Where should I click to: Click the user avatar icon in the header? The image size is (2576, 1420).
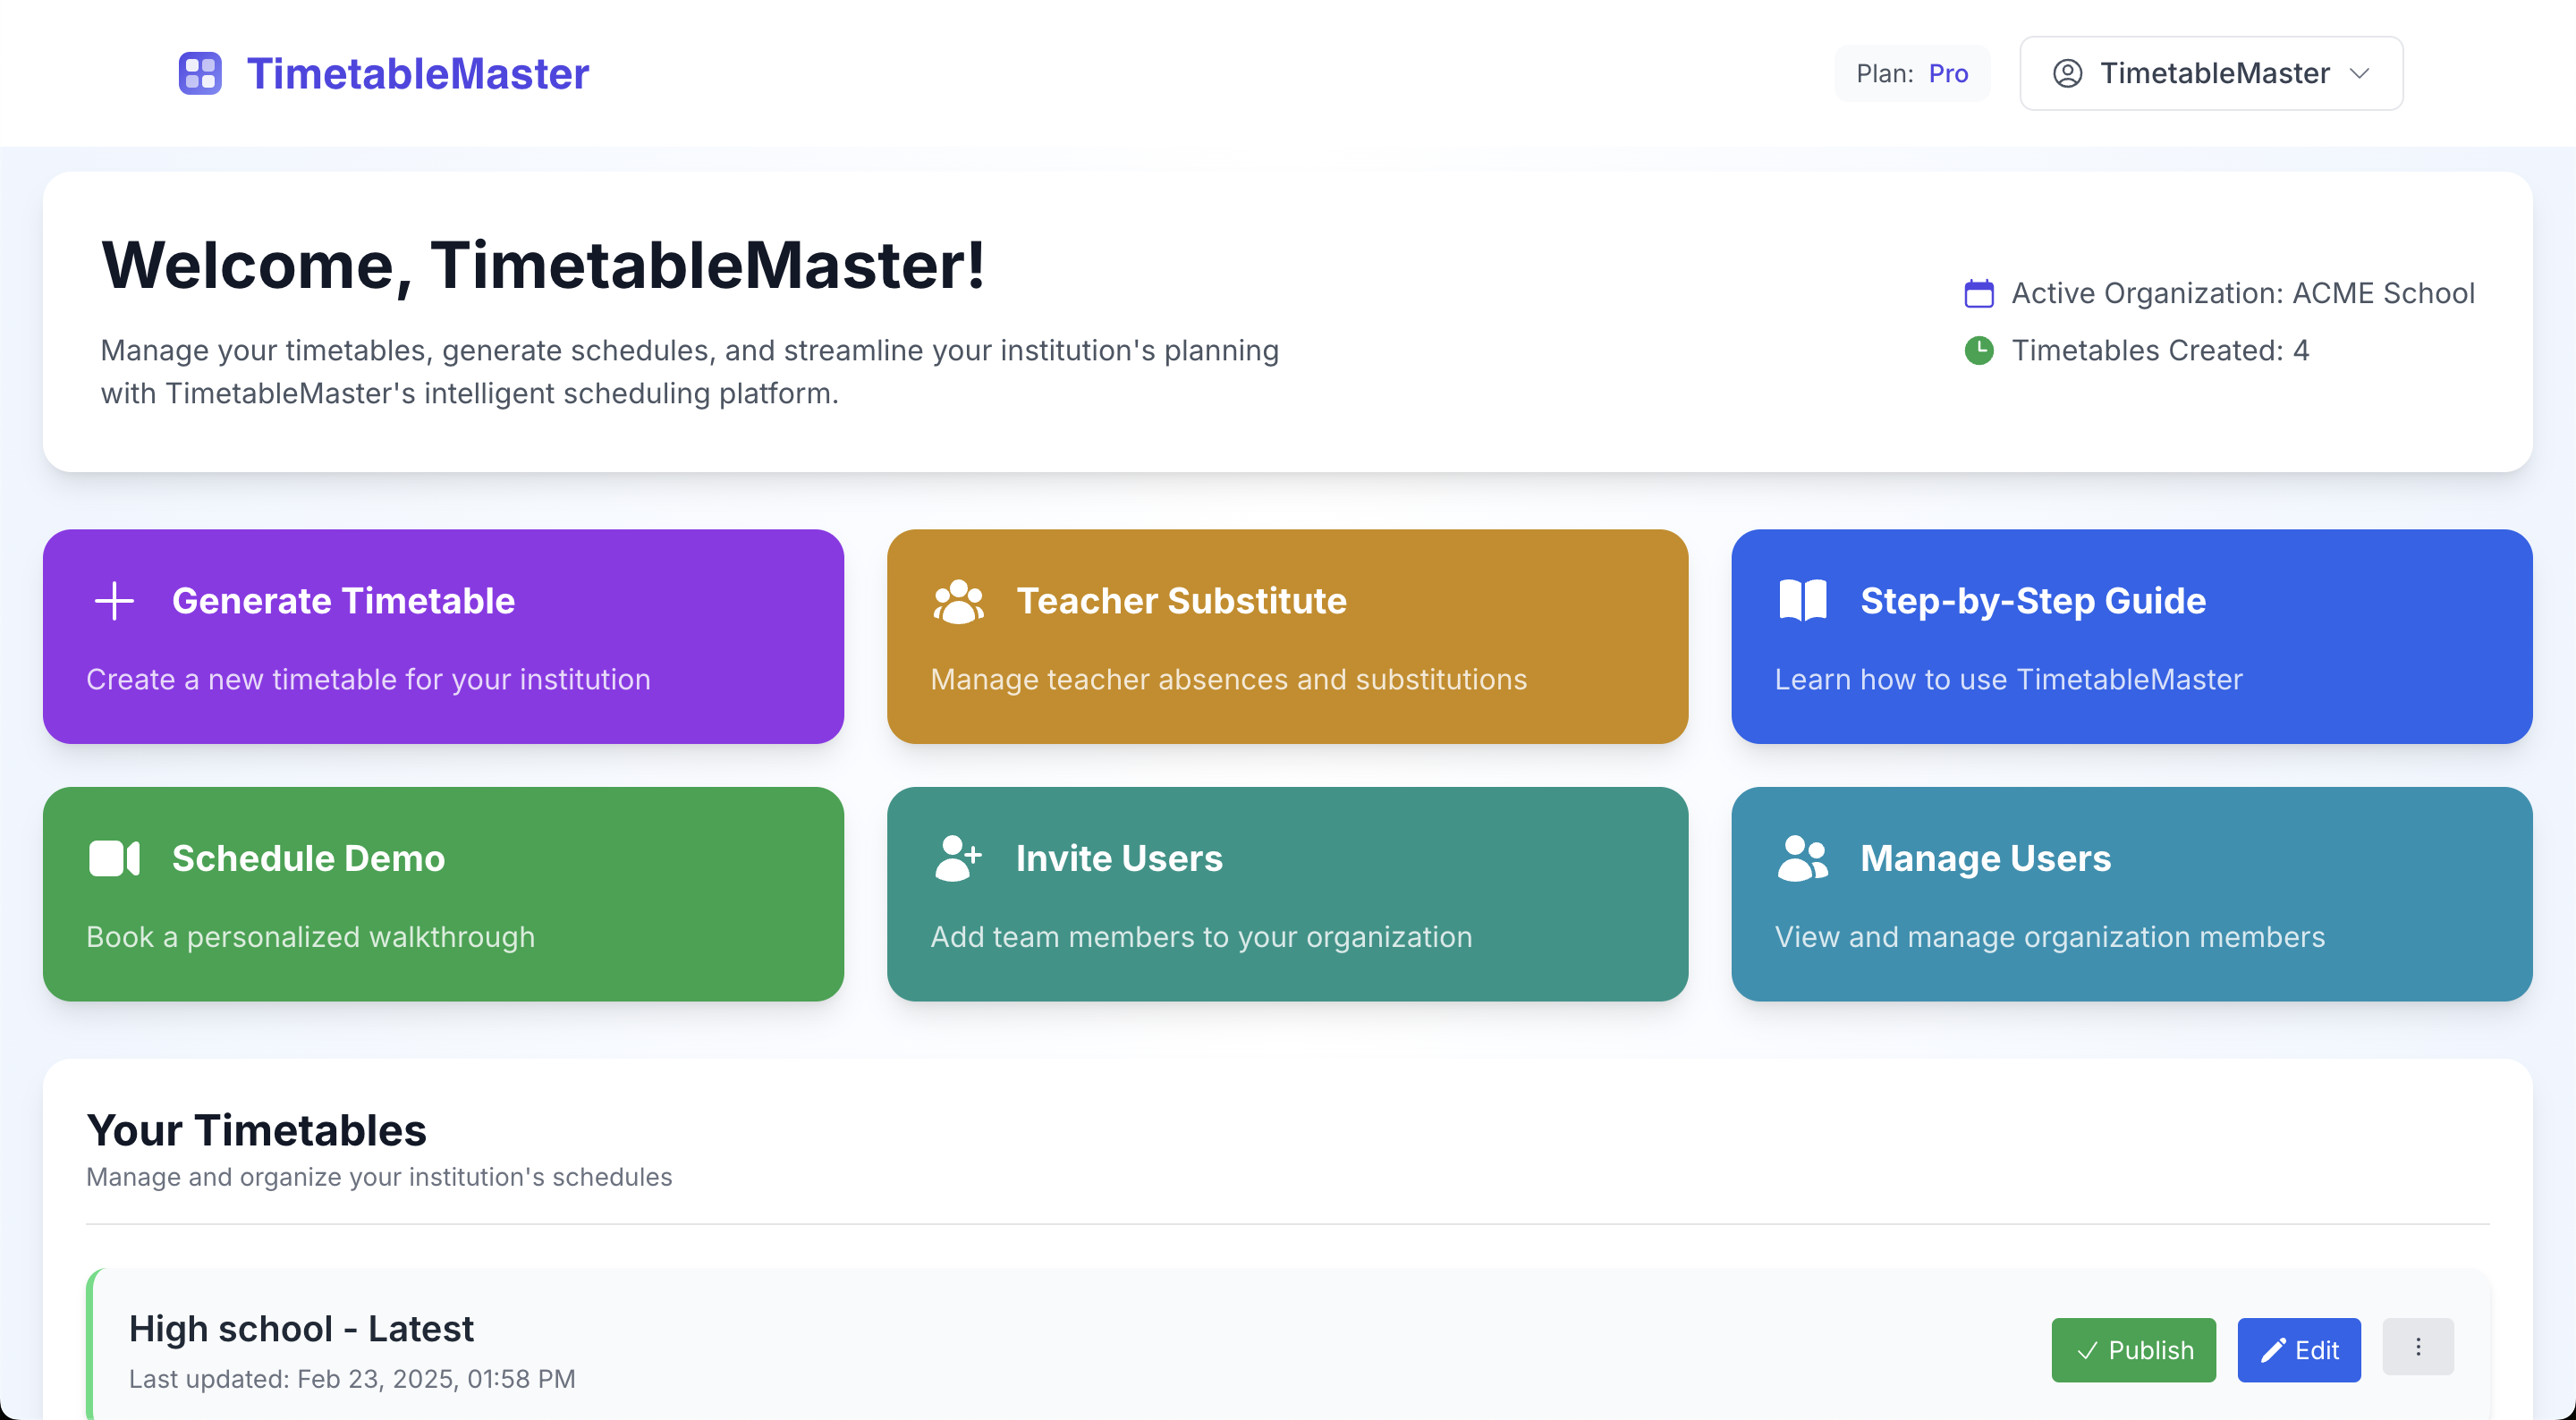pyautogui.click(x=2067, y=73)
